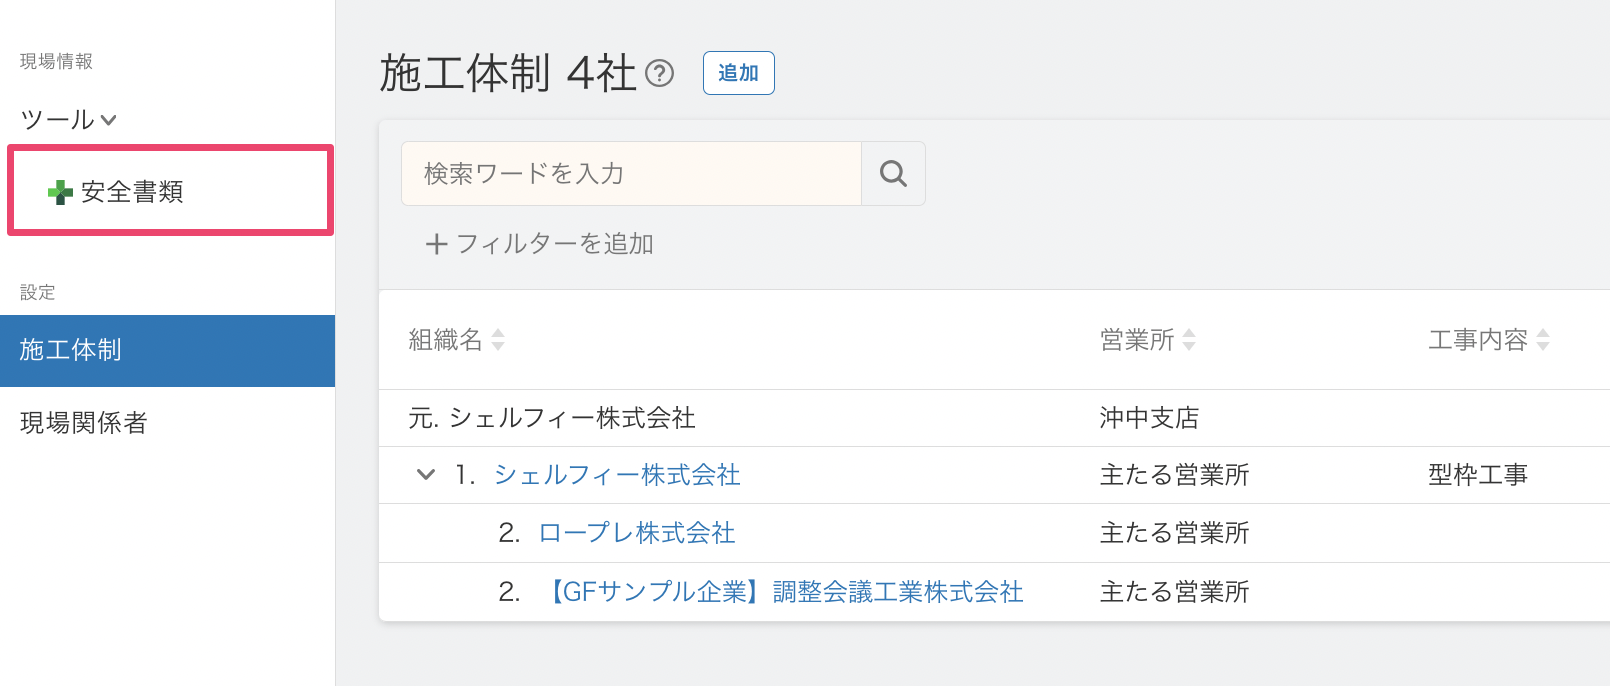This screenshot has height=686, width=1610.
Task: Open the ロープレ株式会社 link
Action: [636, 533]
